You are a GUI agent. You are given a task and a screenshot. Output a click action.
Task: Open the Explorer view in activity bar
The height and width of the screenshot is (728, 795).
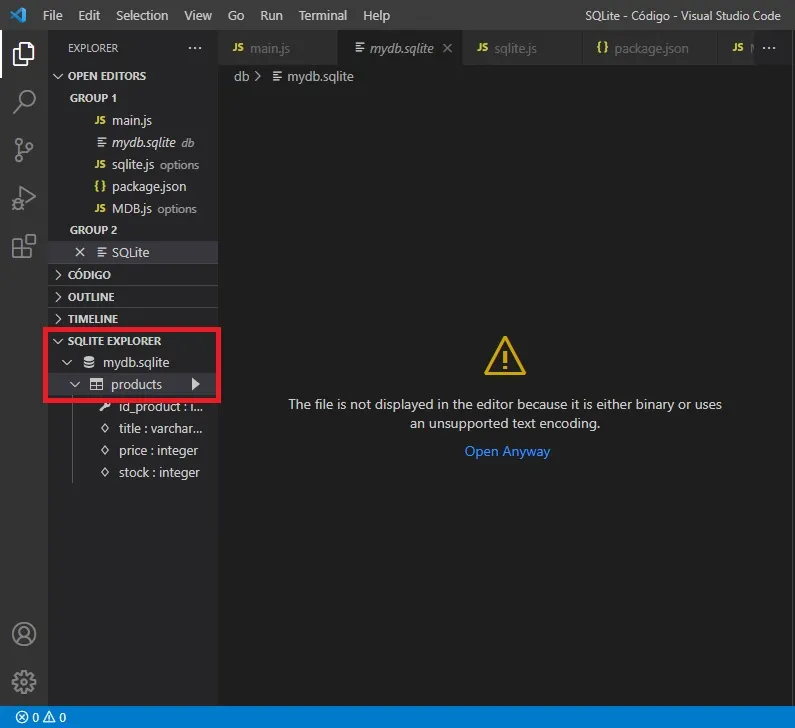pyautogui.click(x=23, y=54)
